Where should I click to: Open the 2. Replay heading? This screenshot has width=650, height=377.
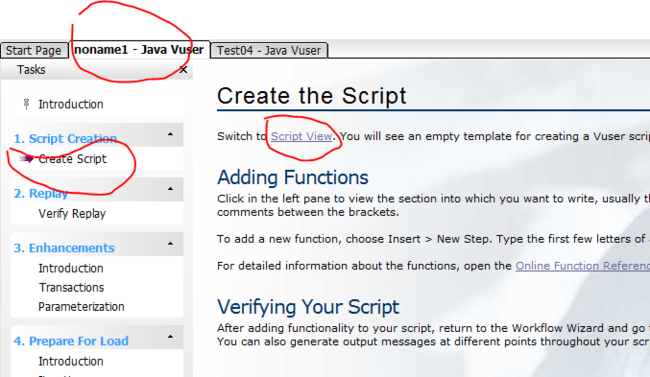(x=41, y=193)
